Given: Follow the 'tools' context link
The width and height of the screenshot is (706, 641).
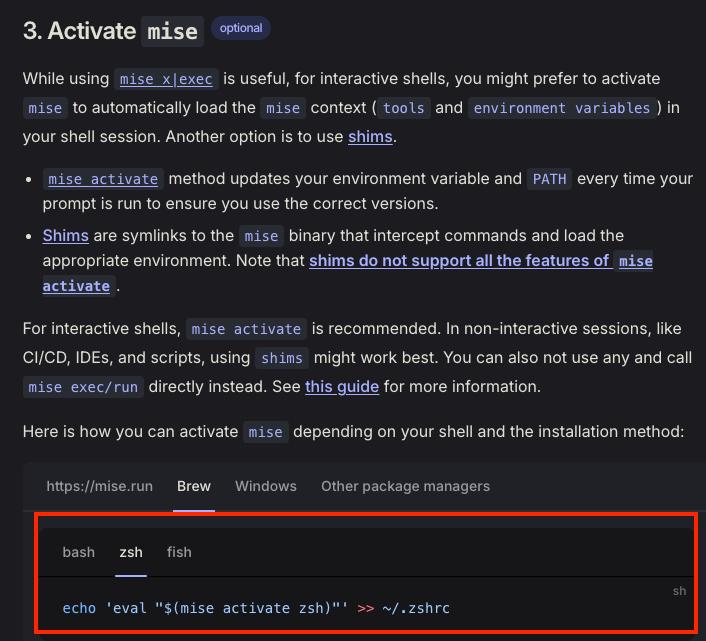Looking at the screenshot, I should tap(403, 108).
